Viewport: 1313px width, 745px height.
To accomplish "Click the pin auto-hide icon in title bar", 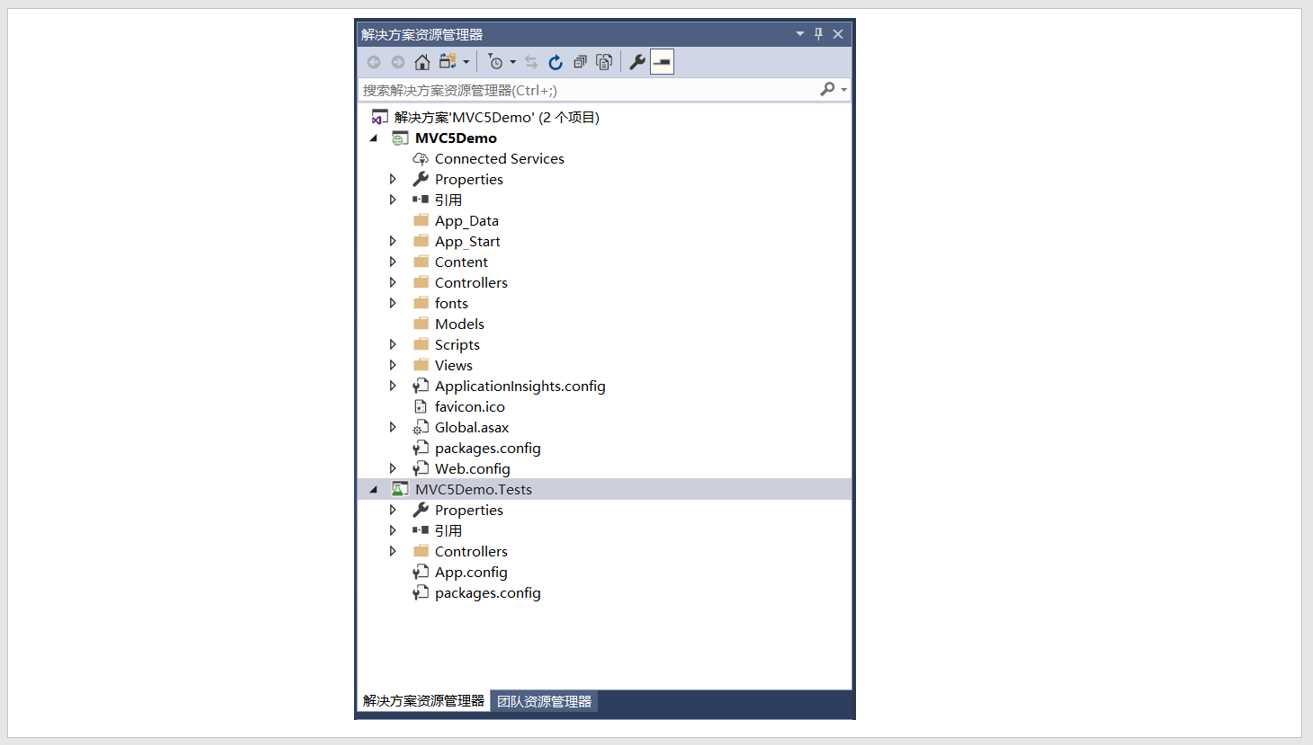I will coord(818,34).
